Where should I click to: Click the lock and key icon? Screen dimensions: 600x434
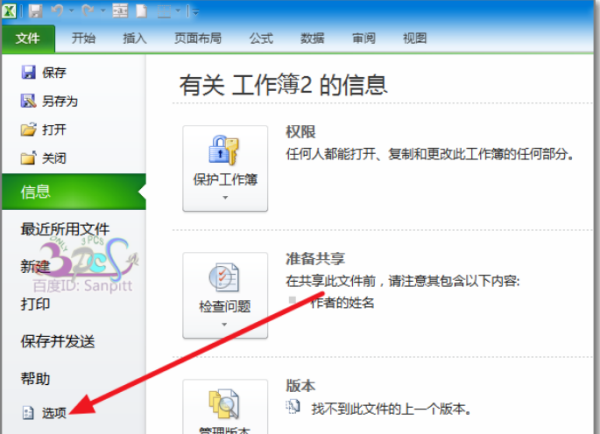pos(224,150)
